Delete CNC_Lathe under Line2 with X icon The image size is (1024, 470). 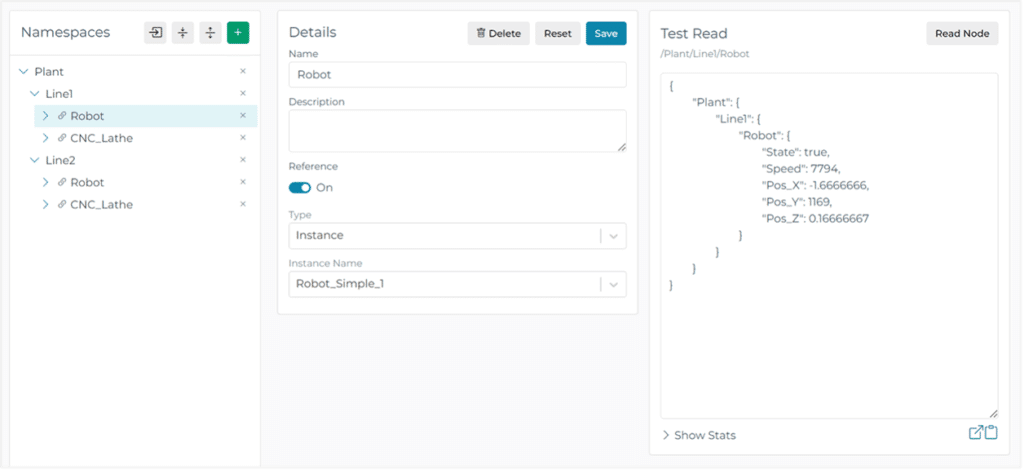tap(242, 205)
